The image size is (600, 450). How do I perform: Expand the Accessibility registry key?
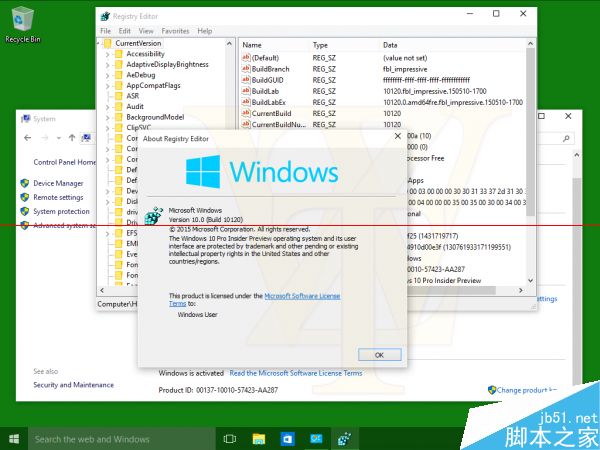(x=108, y=55)
